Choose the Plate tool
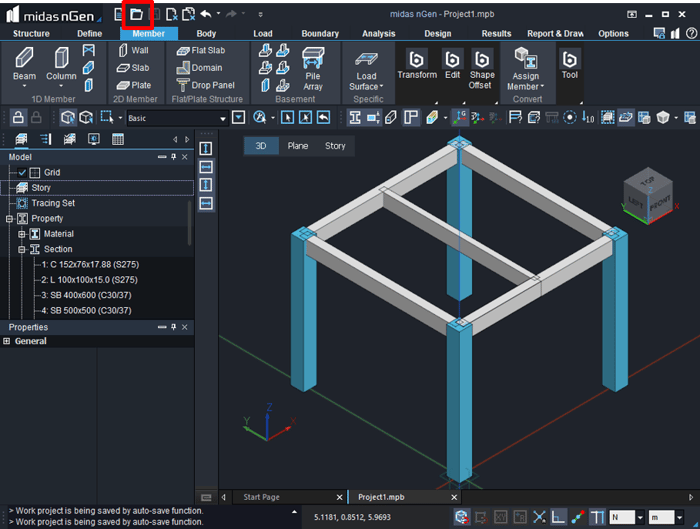 pyautogui.click(x=134, y=85)
